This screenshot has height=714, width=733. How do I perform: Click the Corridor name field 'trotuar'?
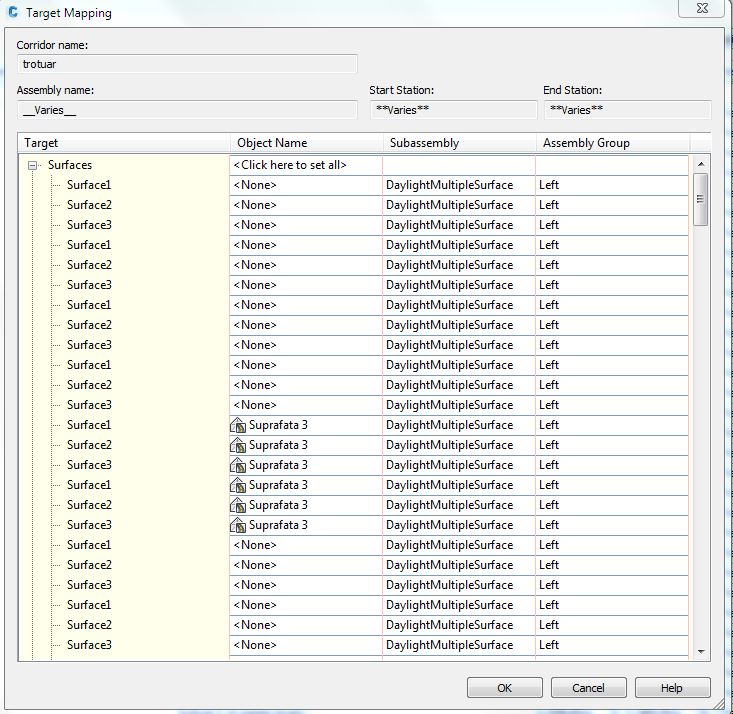point(187,64)
